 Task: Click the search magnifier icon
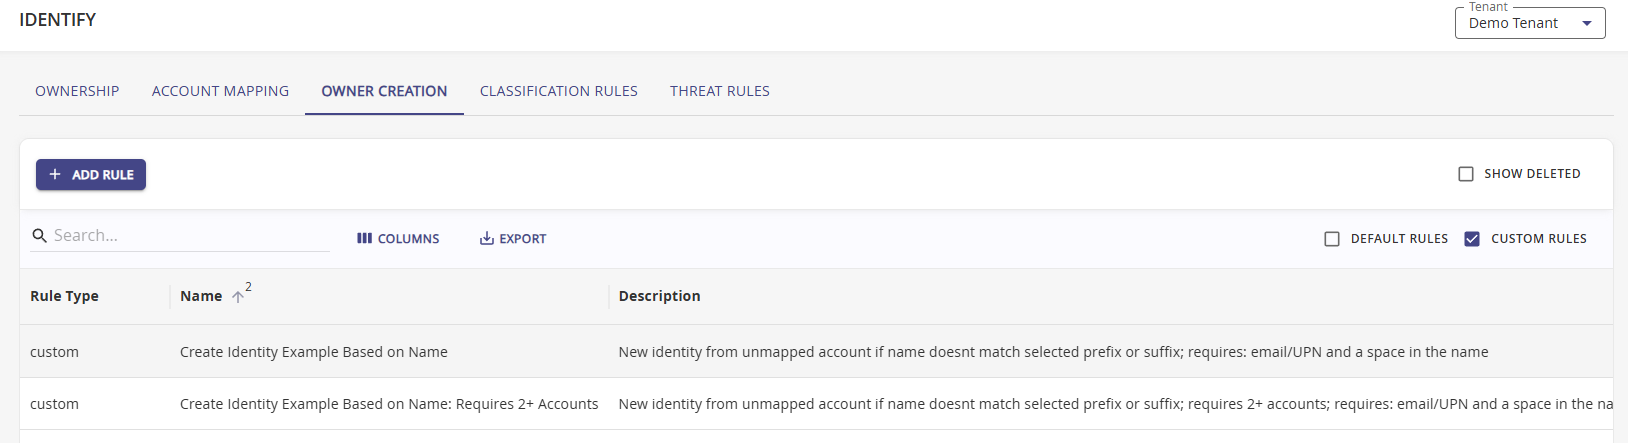(x=40, y=236)
